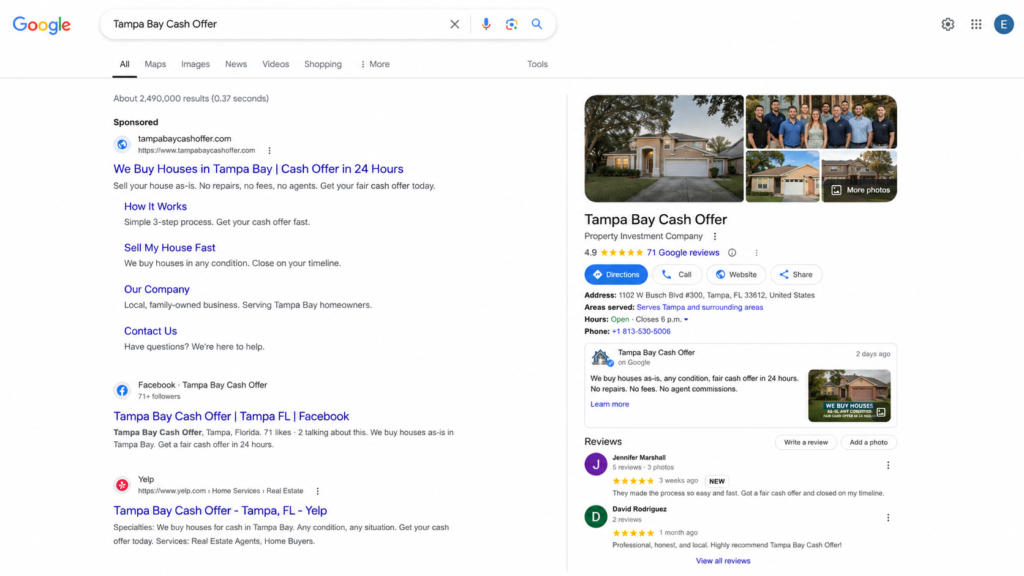The height and width of the screenshot is (576, 1024).
Task: Open the Contact Us sitelink
Action: (150, 331)
